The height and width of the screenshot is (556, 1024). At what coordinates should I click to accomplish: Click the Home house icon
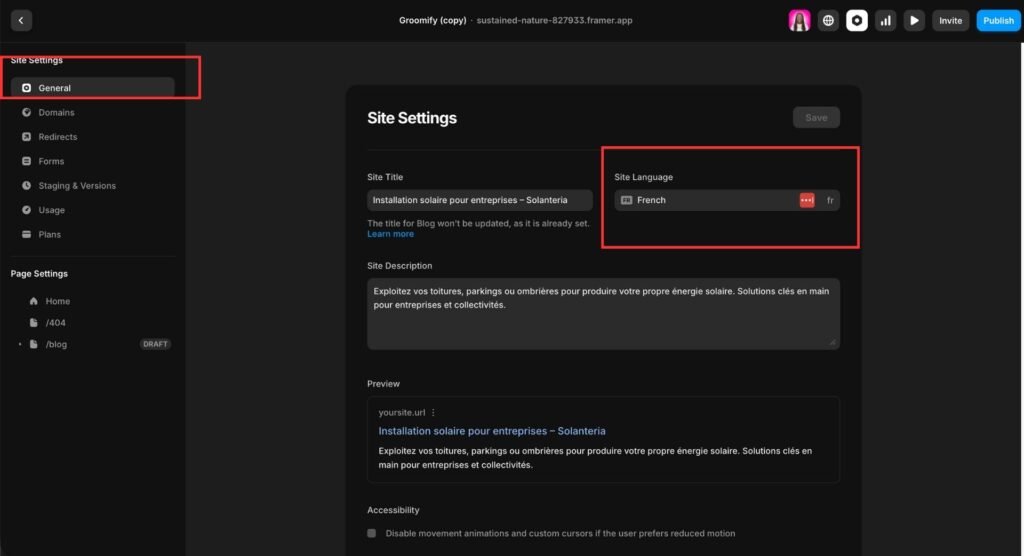[33, 301]
